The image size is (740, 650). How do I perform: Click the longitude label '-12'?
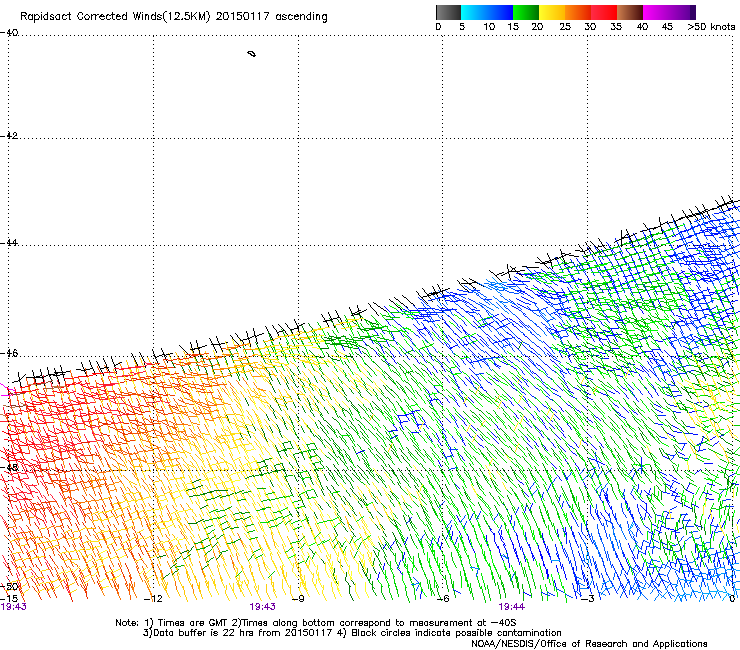pos(153,599)
